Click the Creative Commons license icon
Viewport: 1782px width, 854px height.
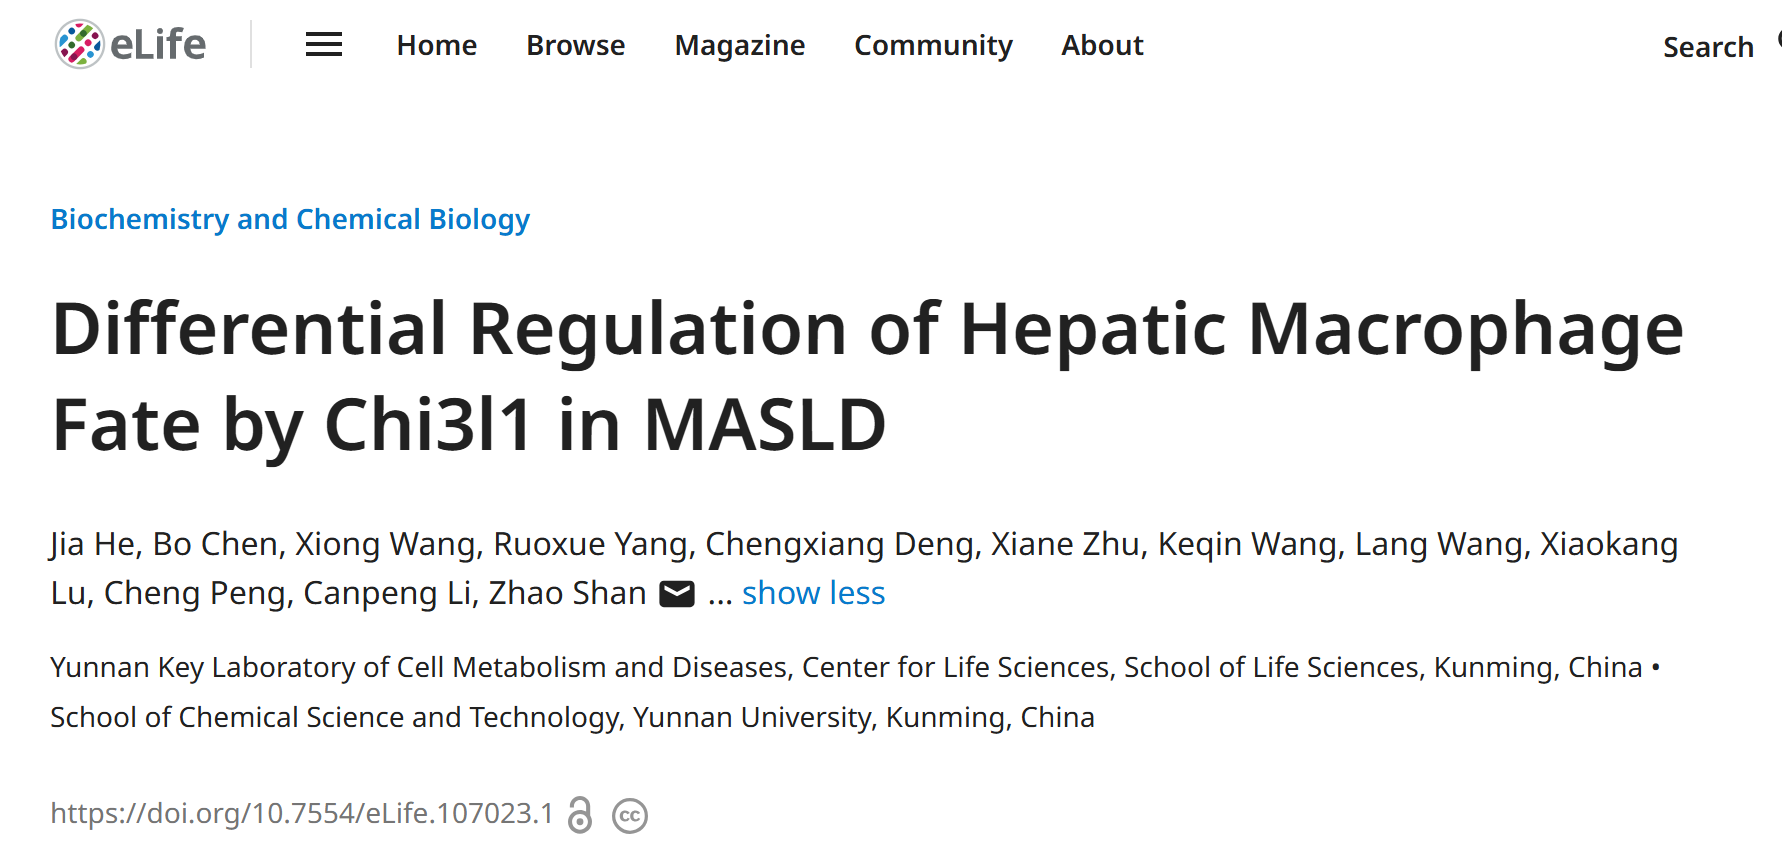pos(630,816)
